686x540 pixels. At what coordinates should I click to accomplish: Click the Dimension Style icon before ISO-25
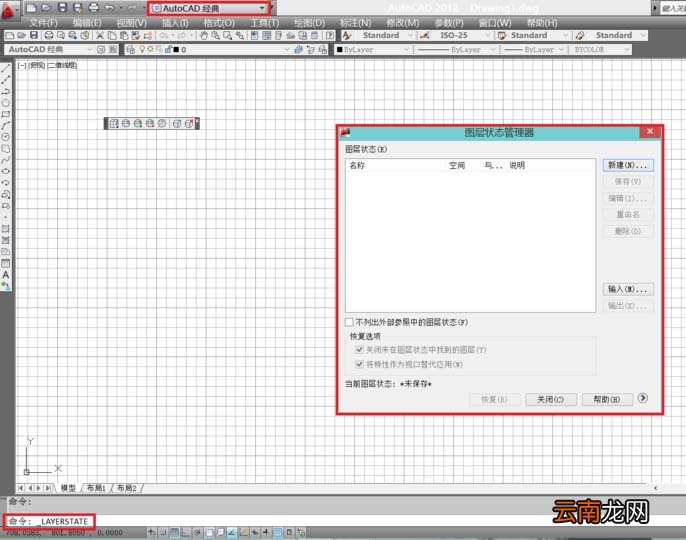pyautogui.click(x=424, y=35)
